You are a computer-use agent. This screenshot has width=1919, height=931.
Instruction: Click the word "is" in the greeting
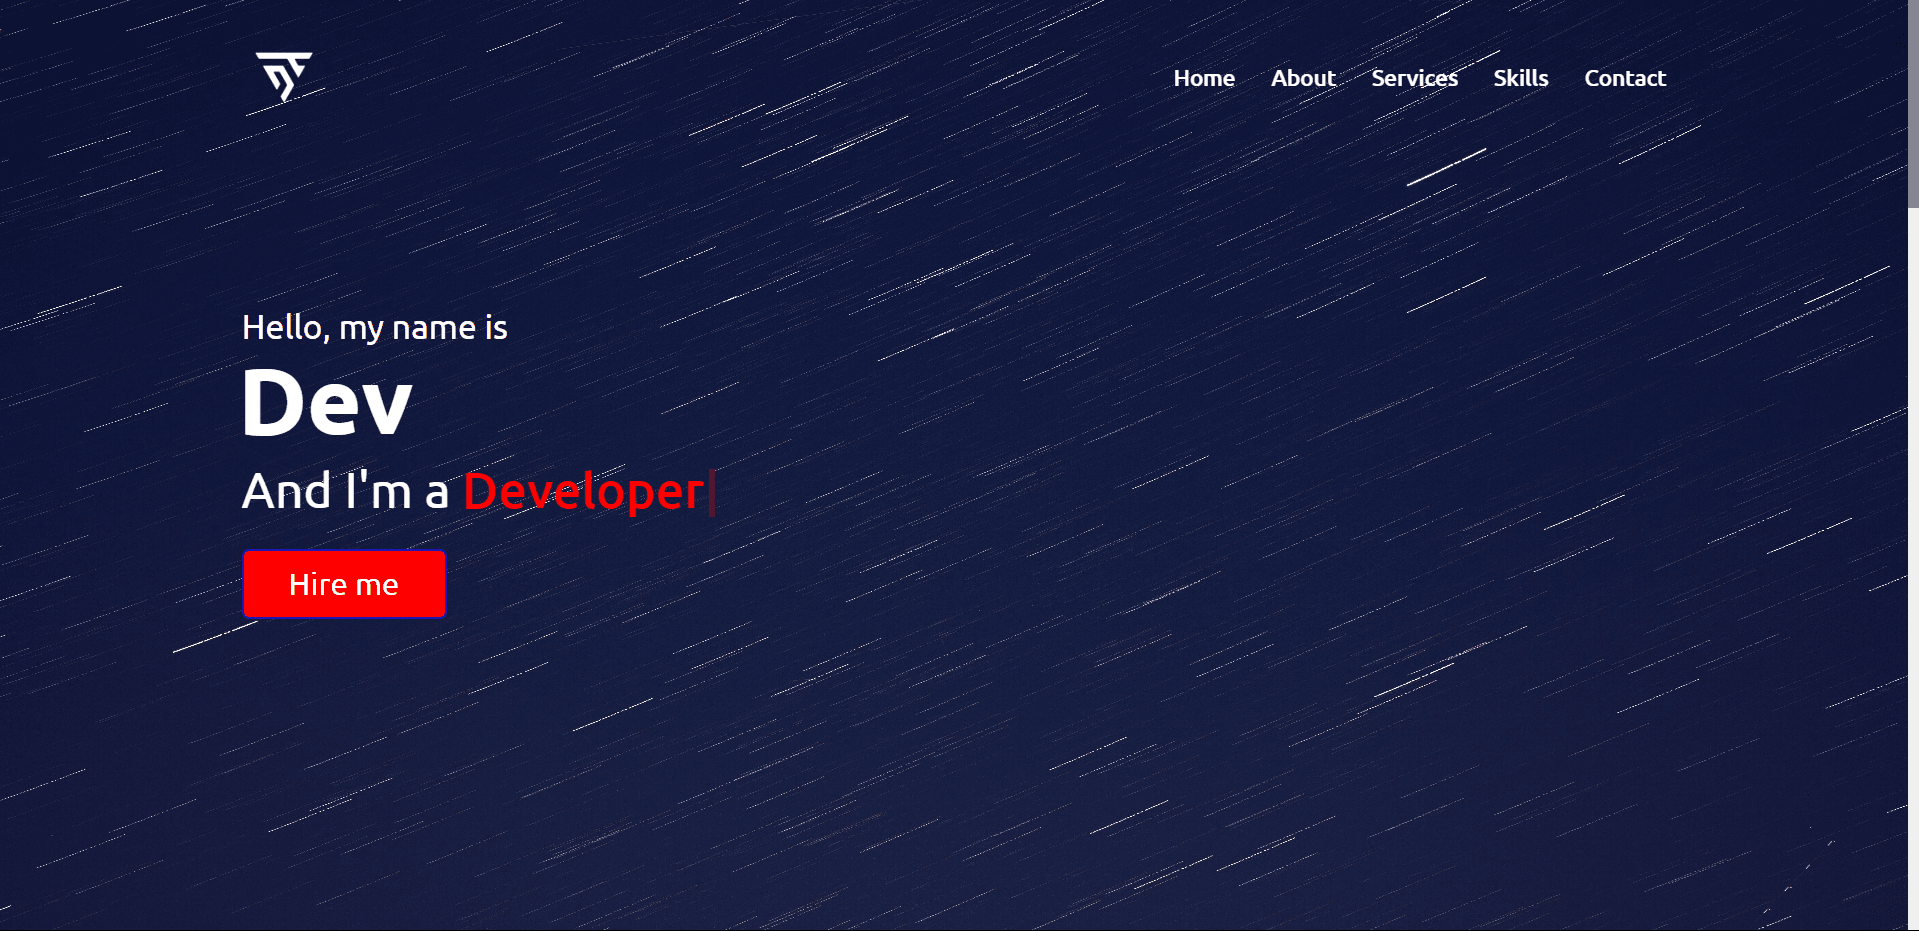[496, 328]
